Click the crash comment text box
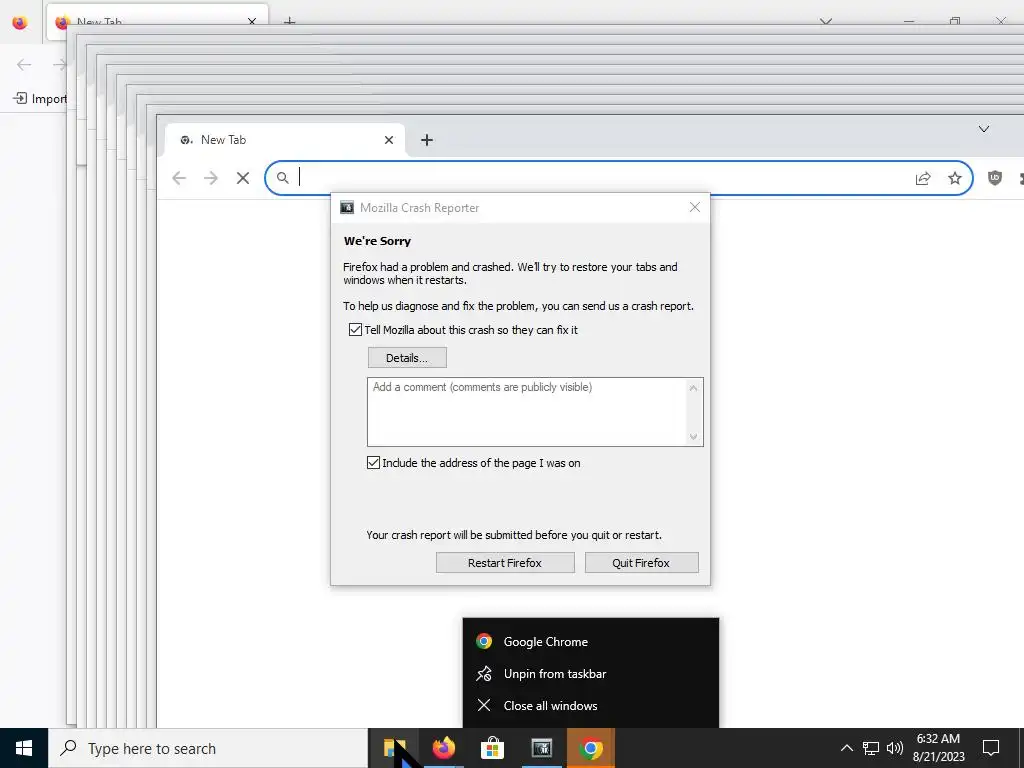This screenshot has width=1024, height=768. point(535,412)
